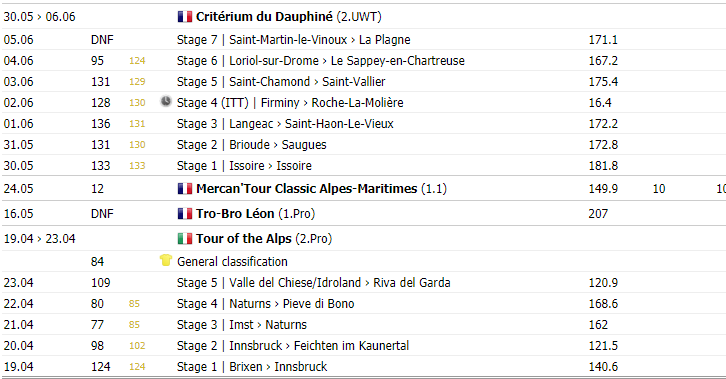Open Stage 2 Innsbruck to Feichten im Kaunertal
Image resolution: width=726 pixels, height=379 pixels.
293,346
